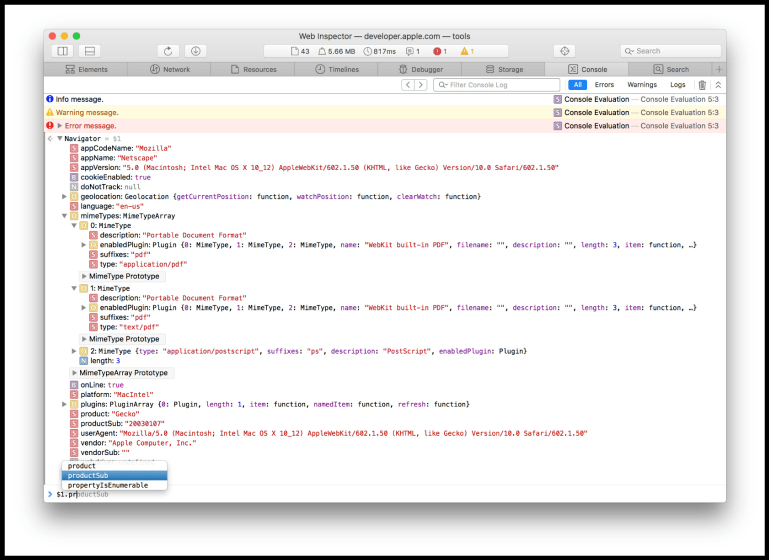Open the Debugger tab

pyautogui.click(x=420, y=69)
